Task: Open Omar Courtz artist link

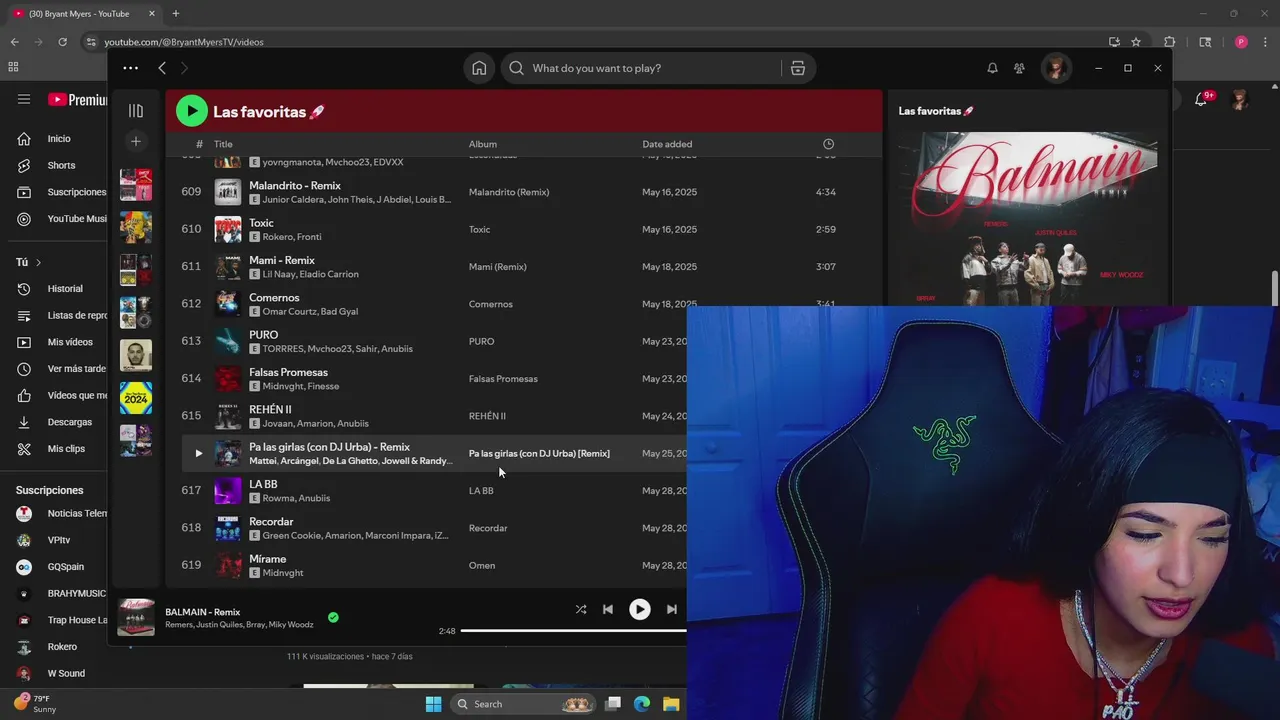Action: pyautogui.click(x=288, y=311)
